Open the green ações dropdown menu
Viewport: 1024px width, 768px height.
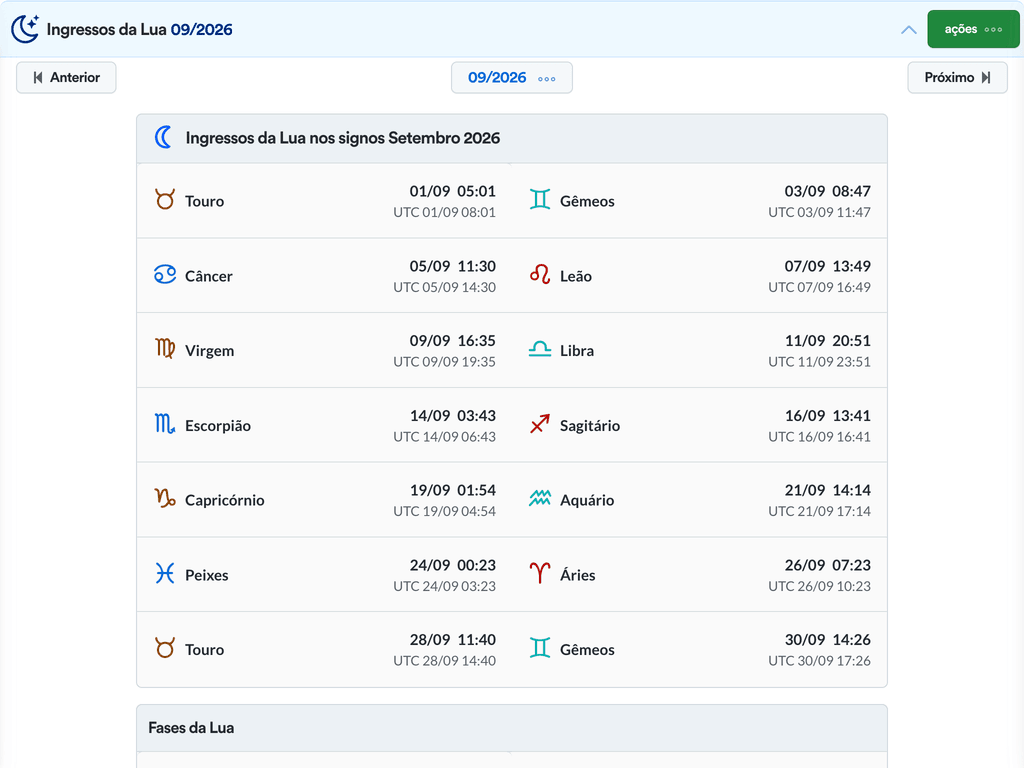click(973, 29)
